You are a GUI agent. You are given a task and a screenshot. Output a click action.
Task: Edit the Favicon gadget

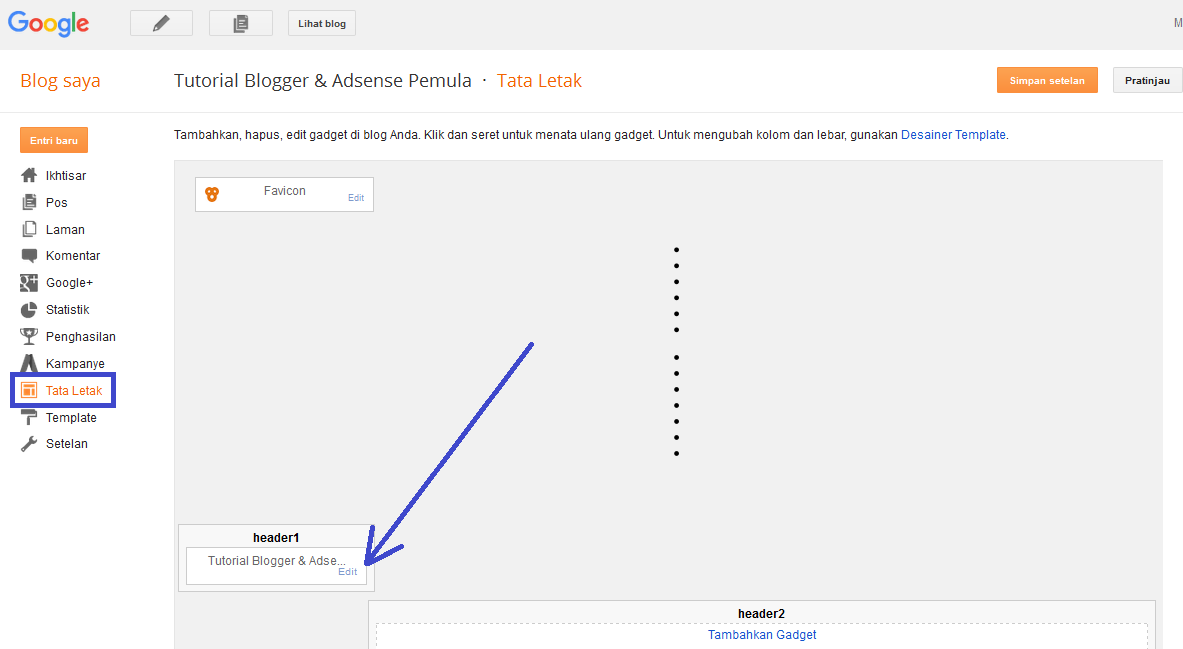[356, 198]
